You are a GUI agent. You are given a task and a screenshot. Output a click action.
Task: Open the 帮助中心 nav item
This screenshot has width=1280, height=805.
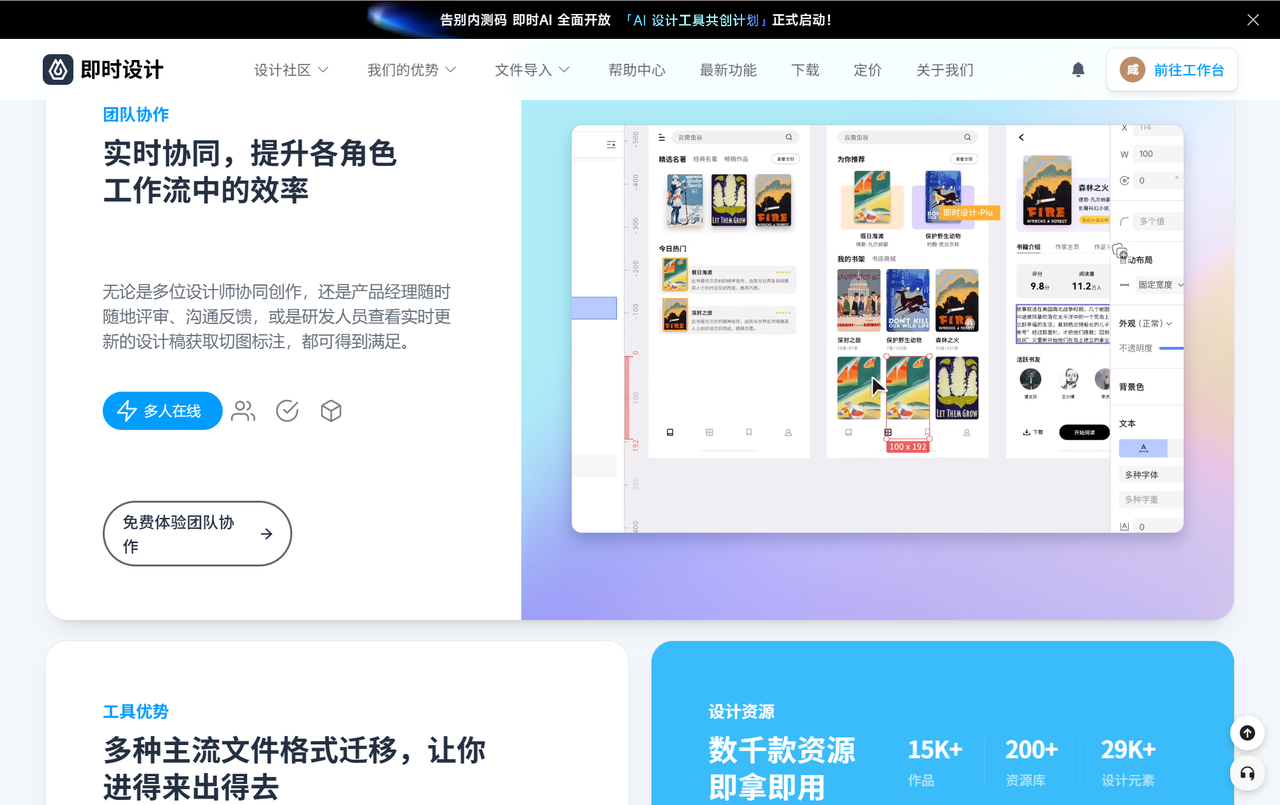(x=637, y=70)
